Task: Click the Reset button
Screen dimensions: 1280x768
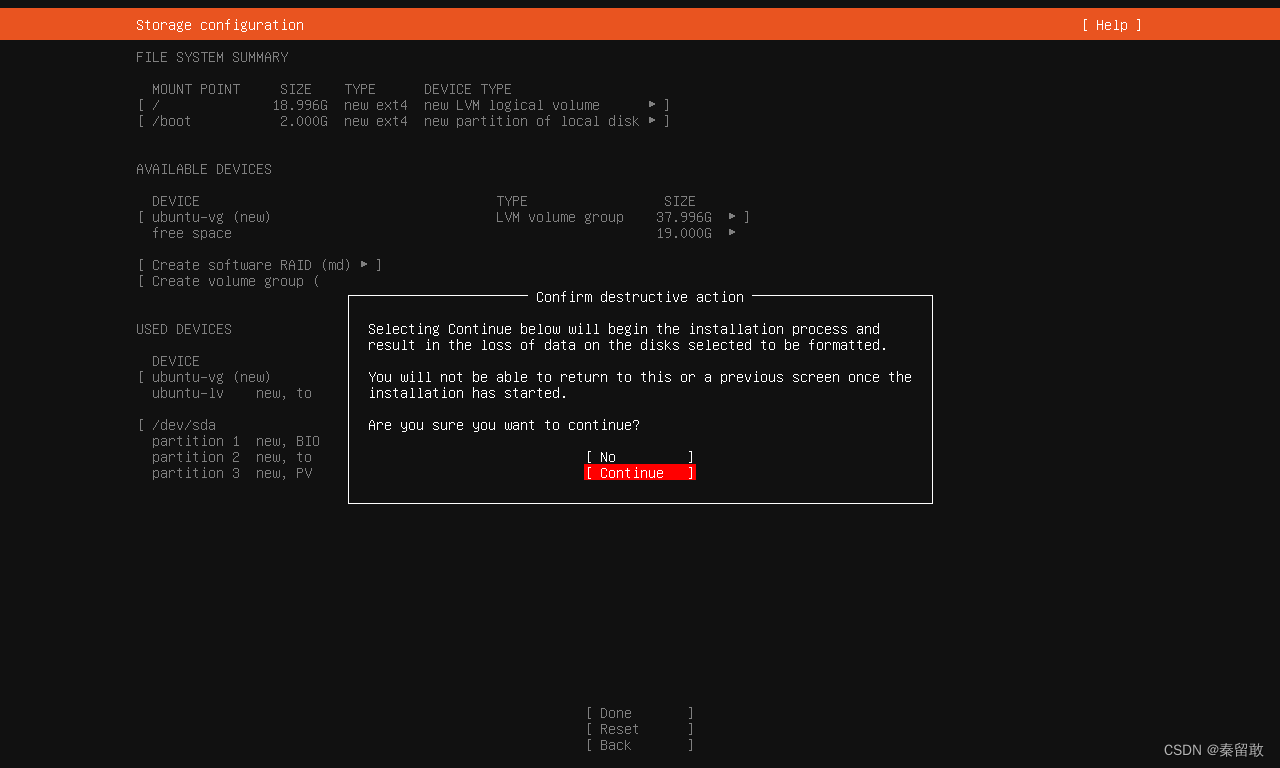Action: (640, 729)
